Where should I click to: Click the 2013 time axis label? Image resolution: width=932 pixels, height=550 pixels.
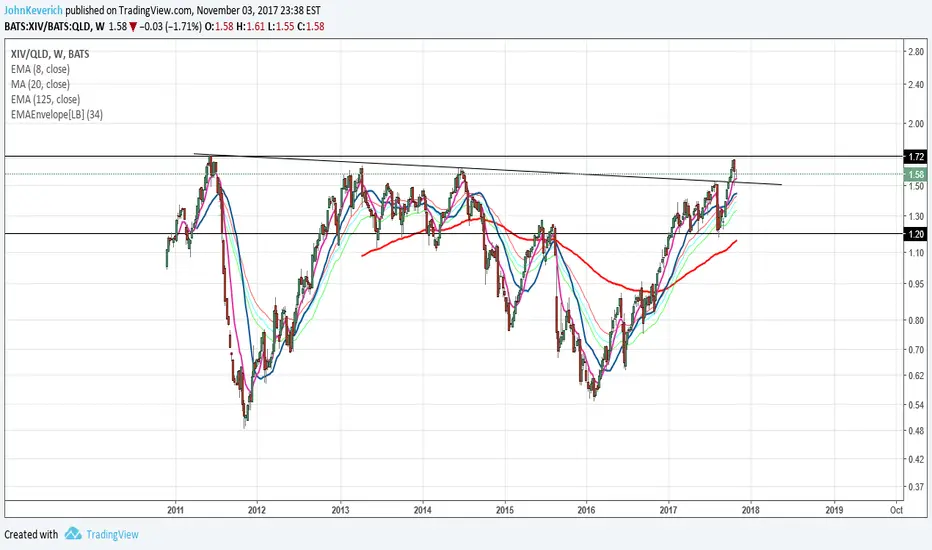click(x=341, y=510)
